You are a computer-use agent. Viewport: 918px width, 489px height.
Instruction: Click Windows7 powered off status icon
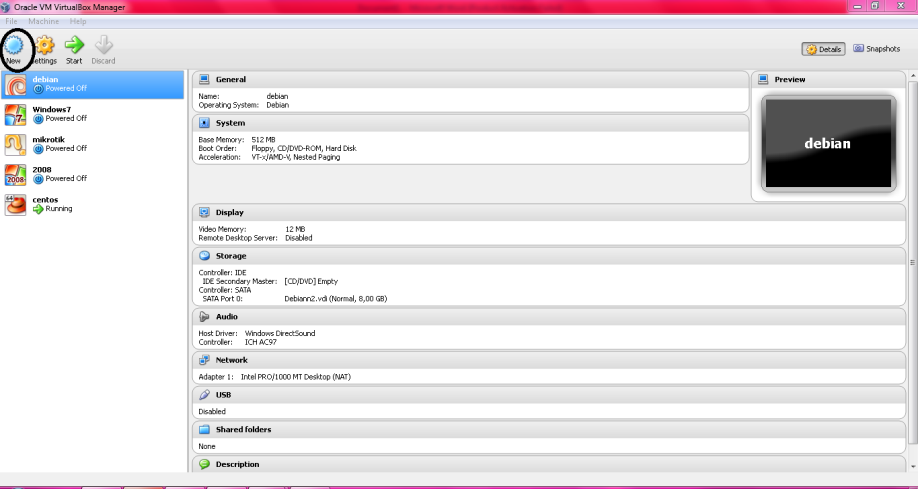pos(38,119)
